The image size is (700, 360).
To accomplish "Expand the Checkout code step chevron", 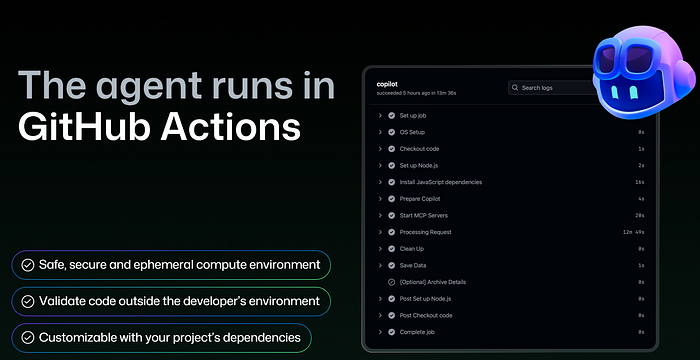I will coord(380,149).
